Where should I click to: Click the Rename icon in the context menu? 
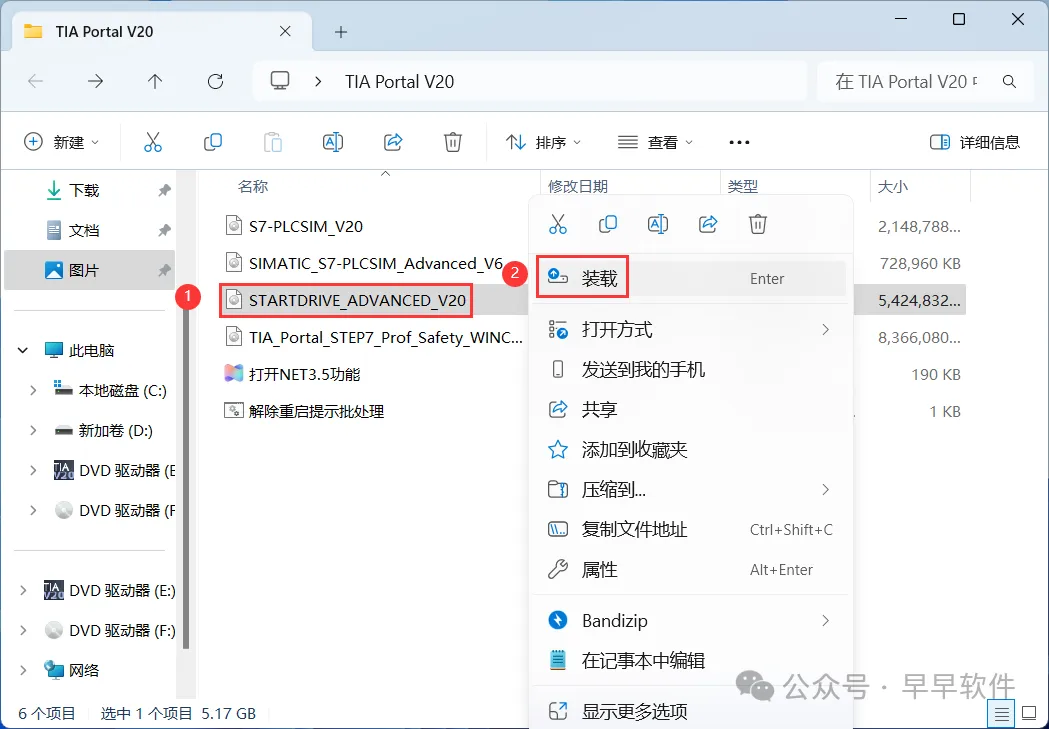pyautogui.click(x=658, y=224)
